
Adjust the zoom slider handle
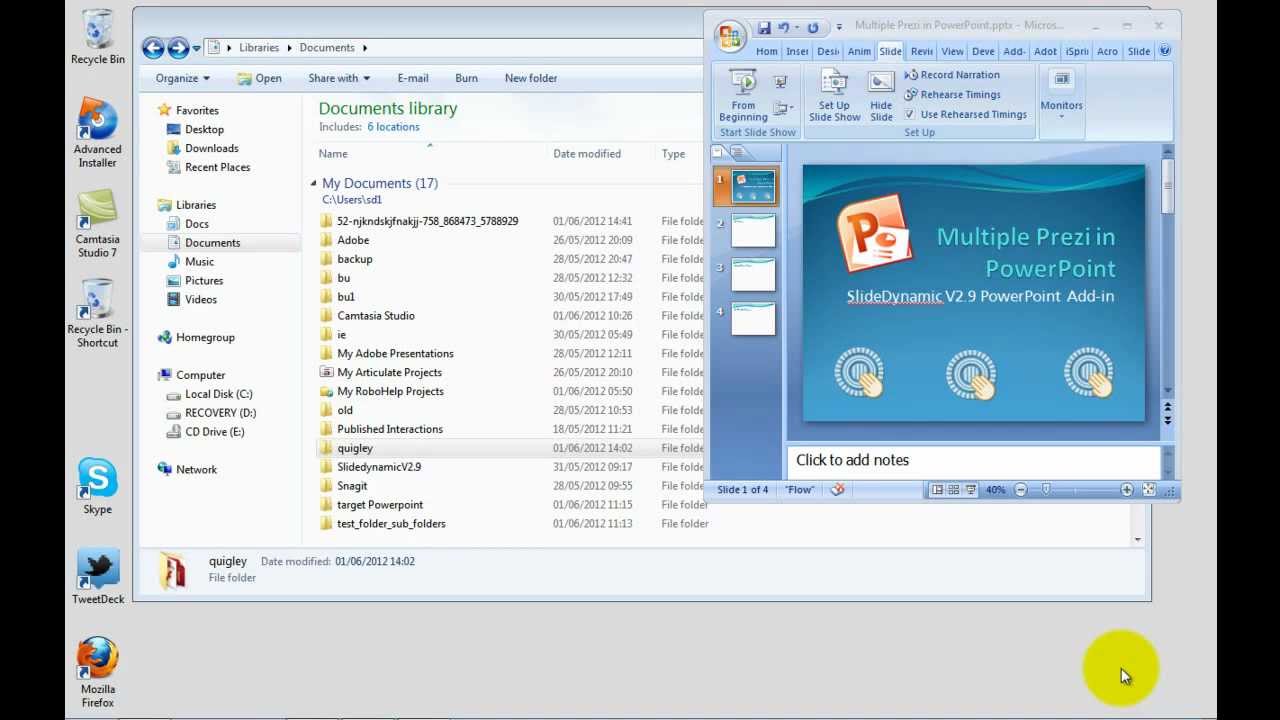1046,489
